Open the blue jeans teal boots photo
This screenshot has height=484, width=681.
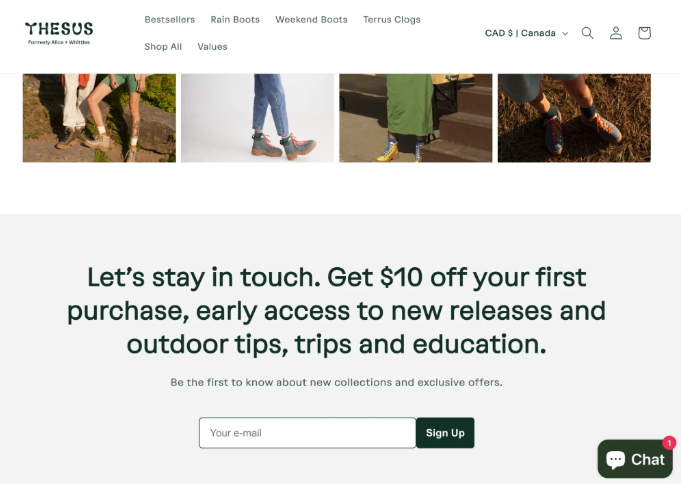point(258,118)
